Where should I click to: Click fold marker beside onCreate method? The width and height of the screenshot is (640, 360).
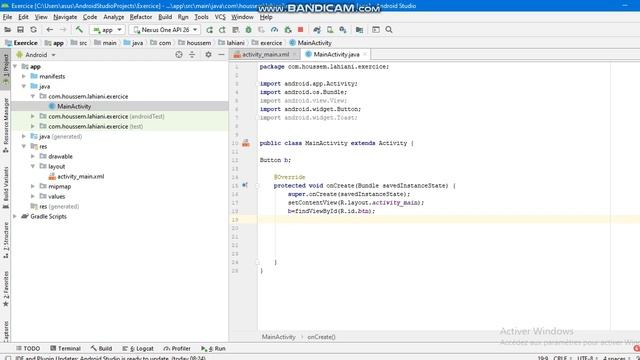258,186
